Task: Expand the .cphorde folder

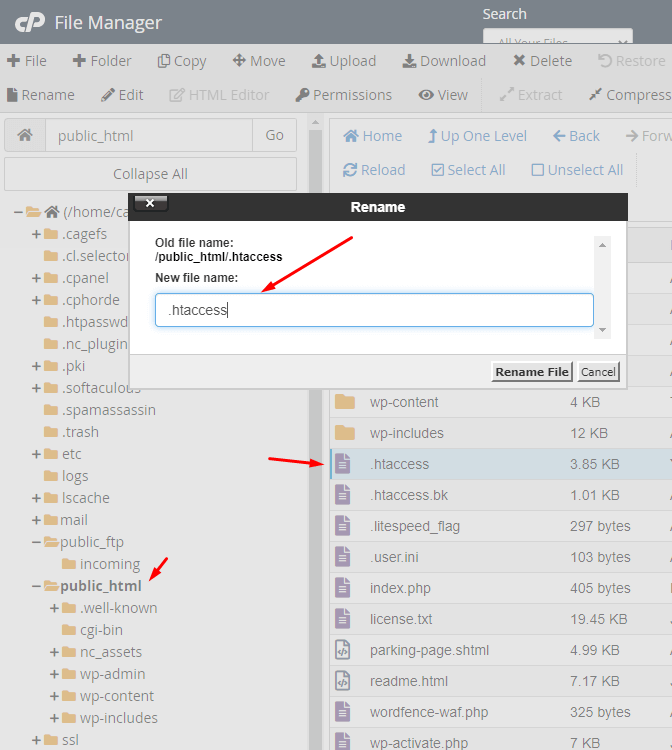Action: point(36,300)
